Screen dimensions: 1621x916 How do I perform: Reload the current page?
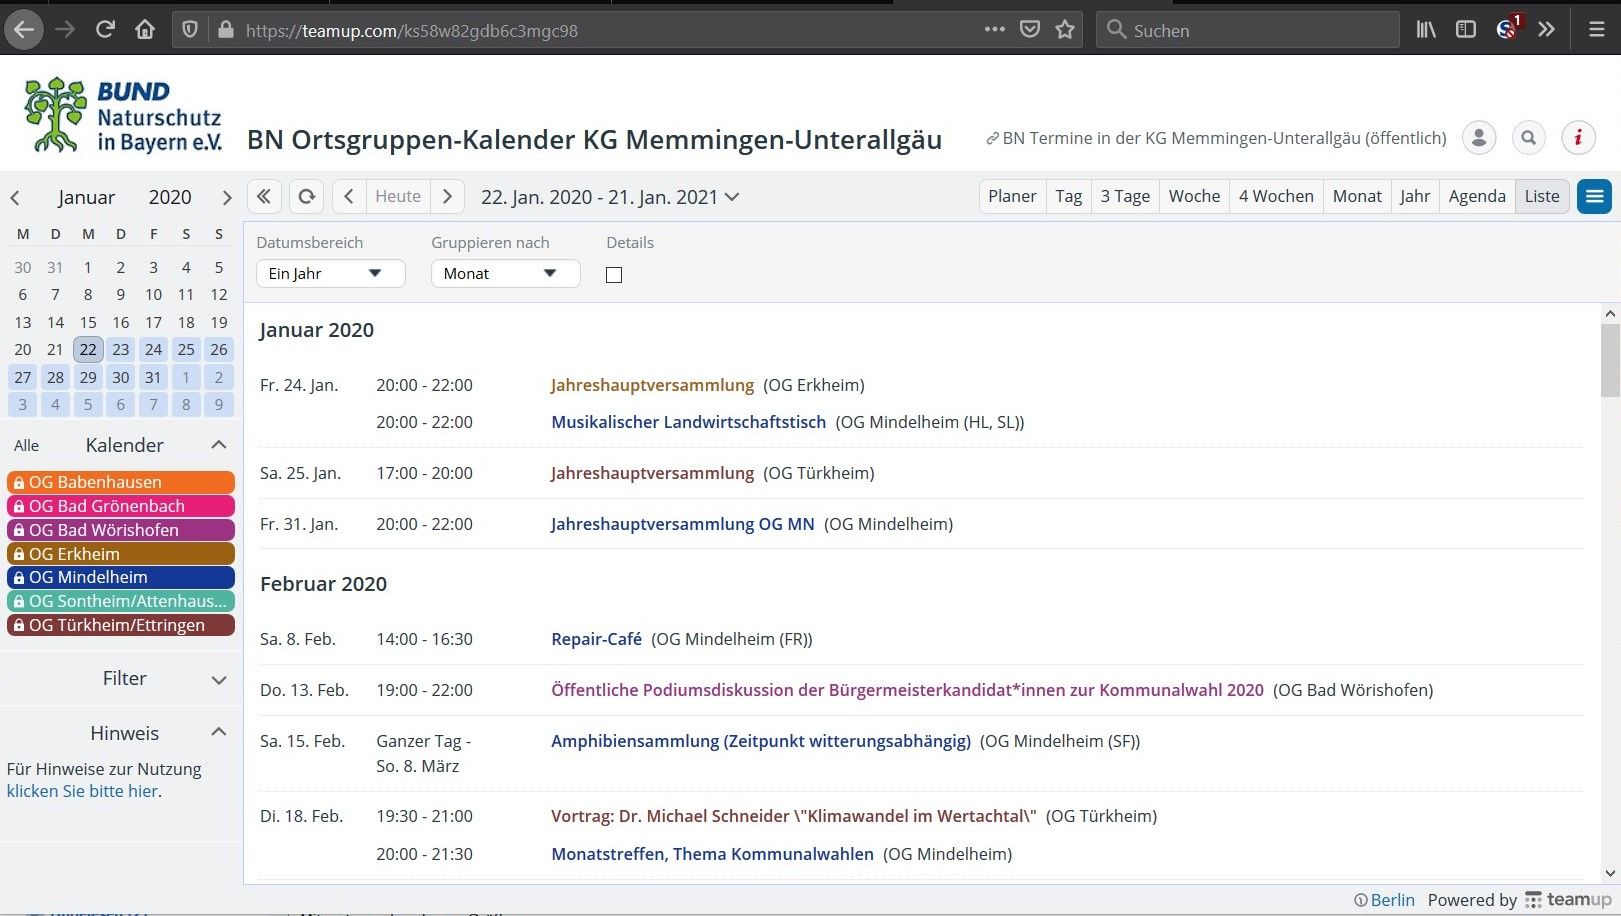pos(105,30)
